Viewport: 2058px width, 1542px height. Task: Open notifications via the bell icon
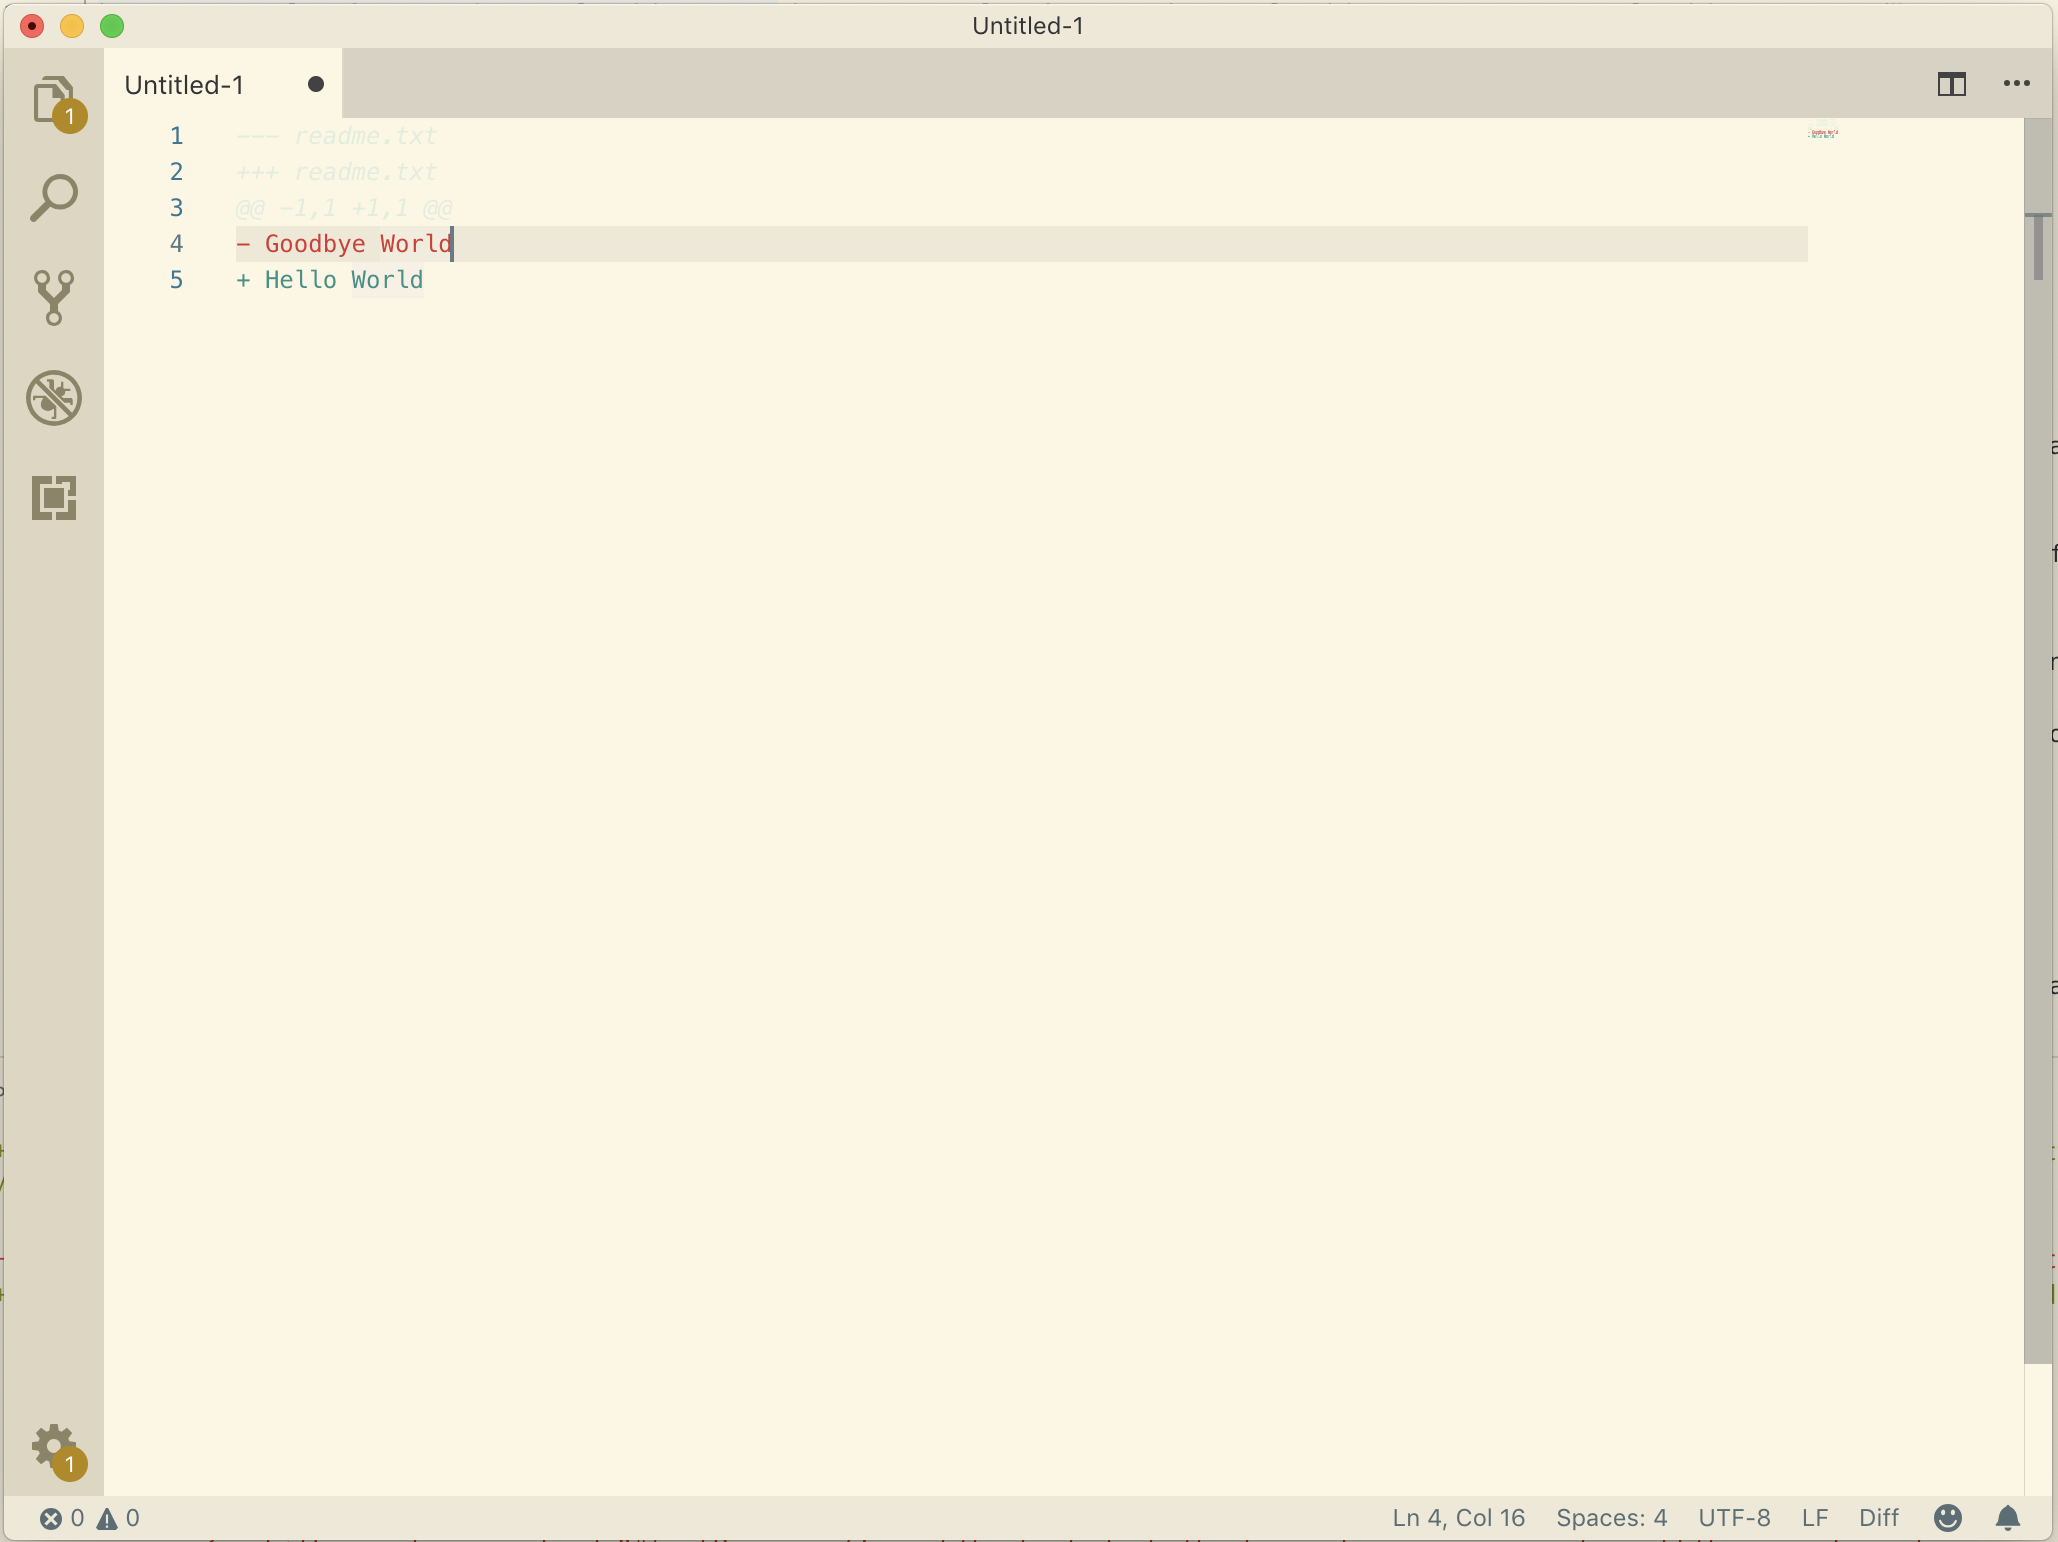click(2007, 1518)
